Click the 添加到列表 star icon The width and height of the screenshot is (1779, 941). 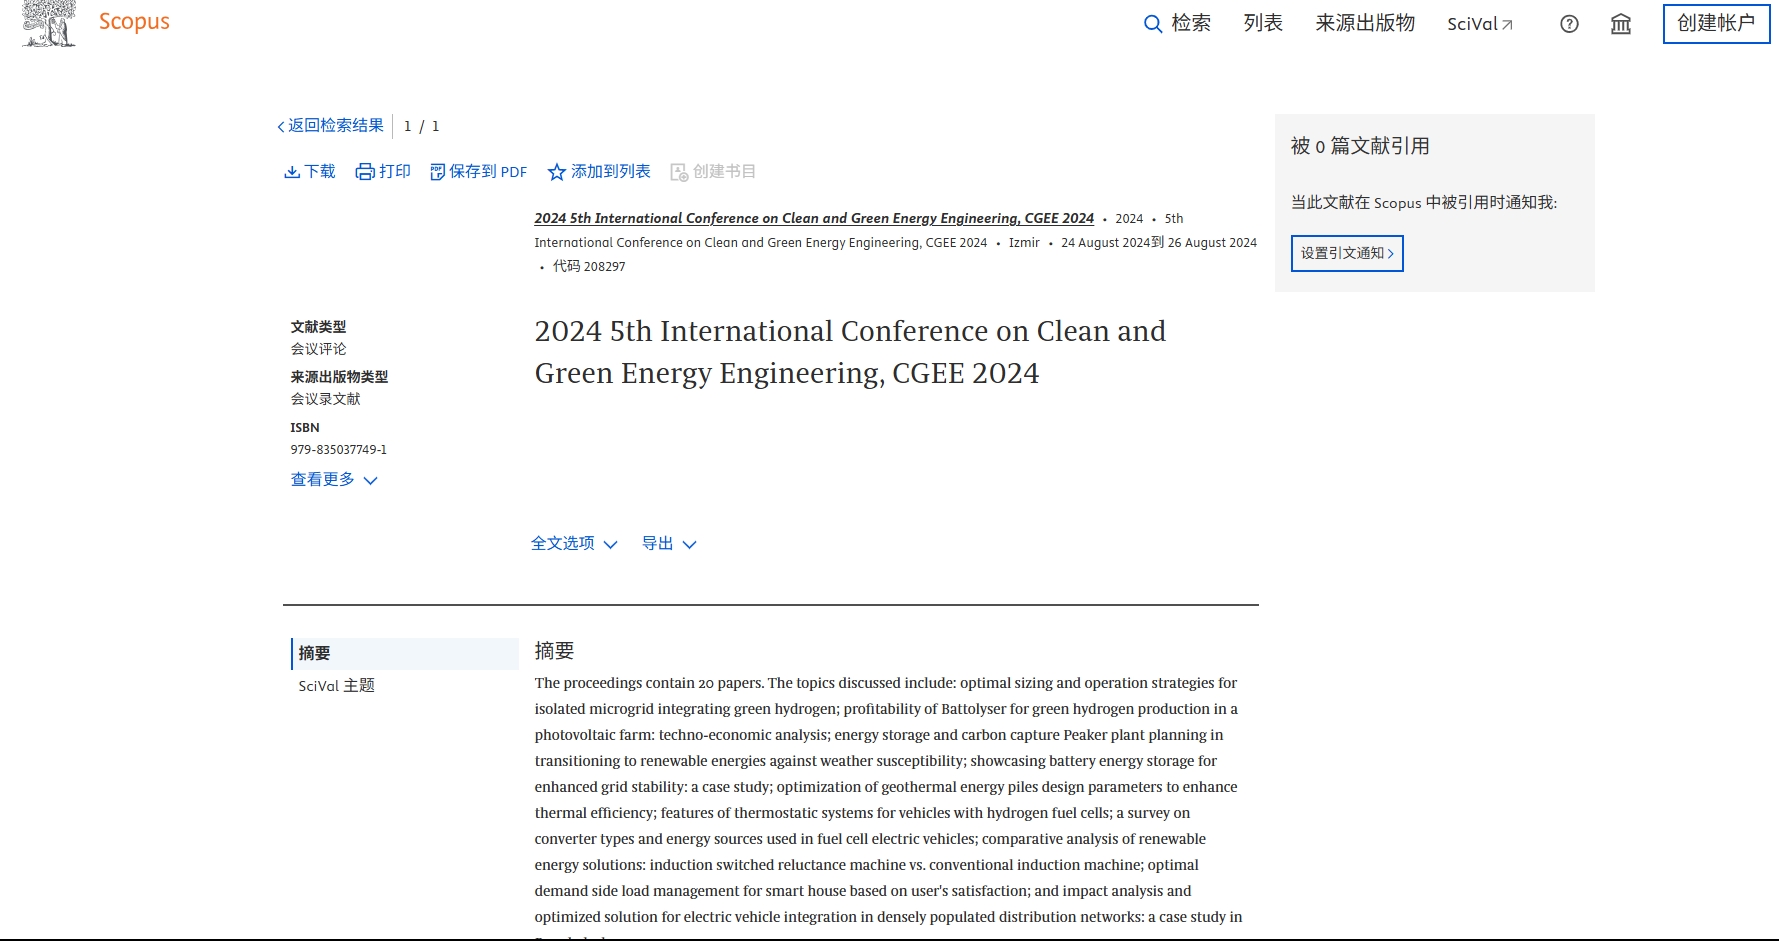[x=557, y=172]
